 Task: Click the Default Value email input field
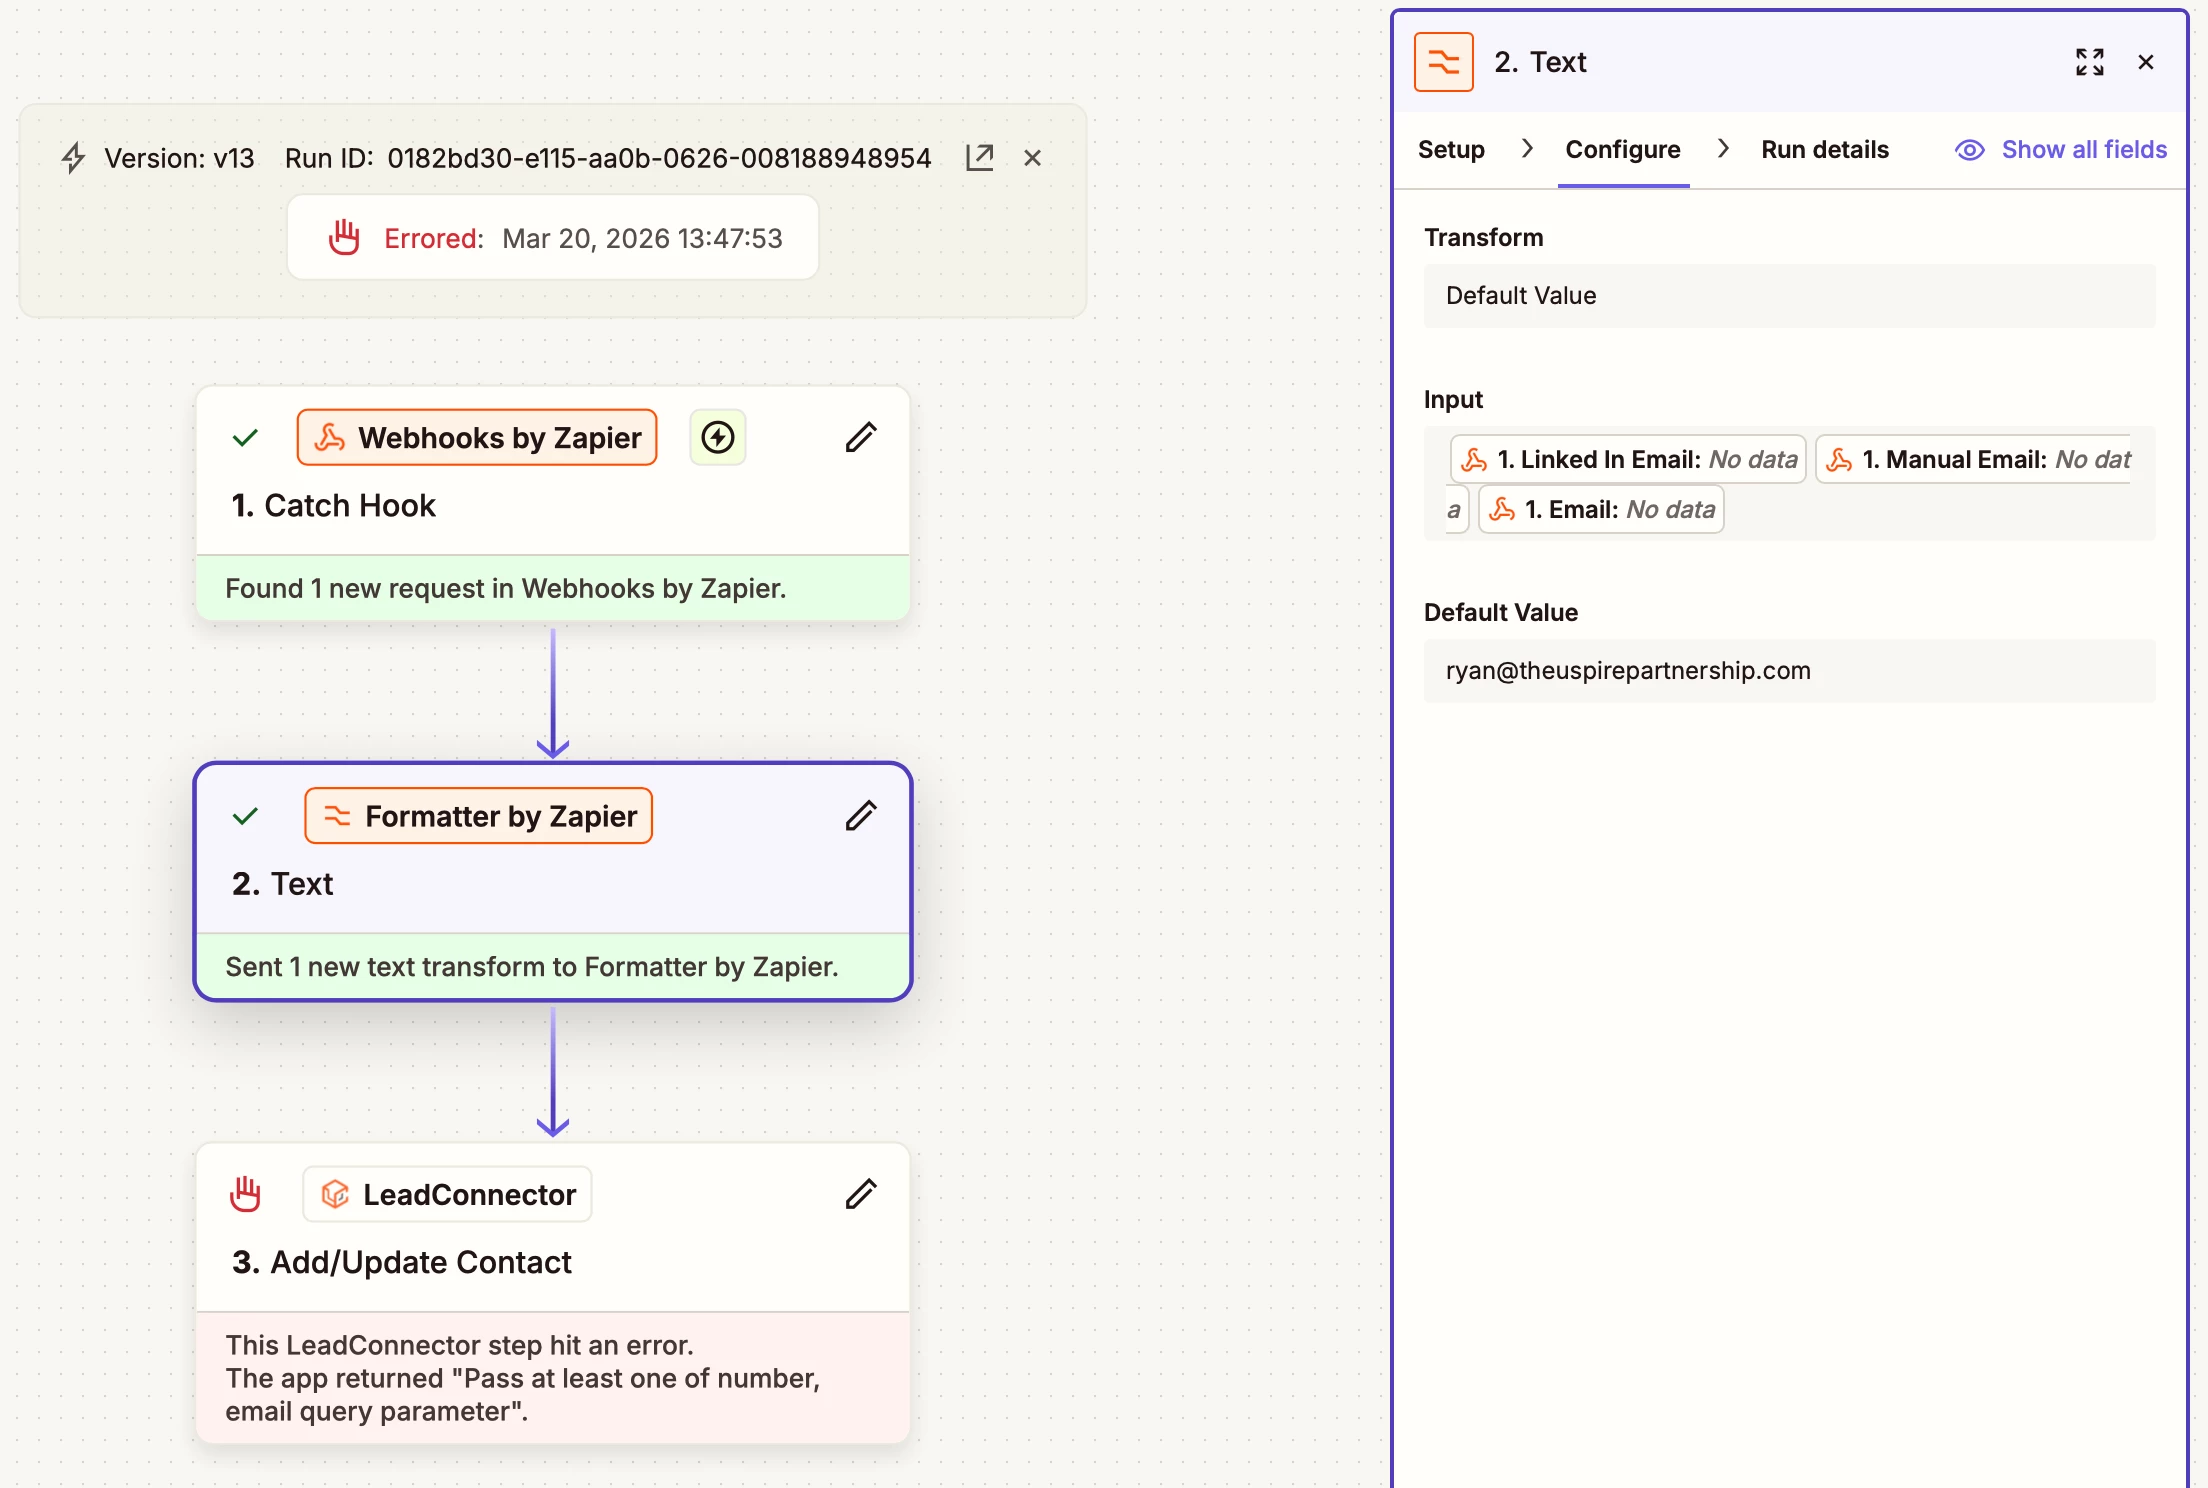1788,671
